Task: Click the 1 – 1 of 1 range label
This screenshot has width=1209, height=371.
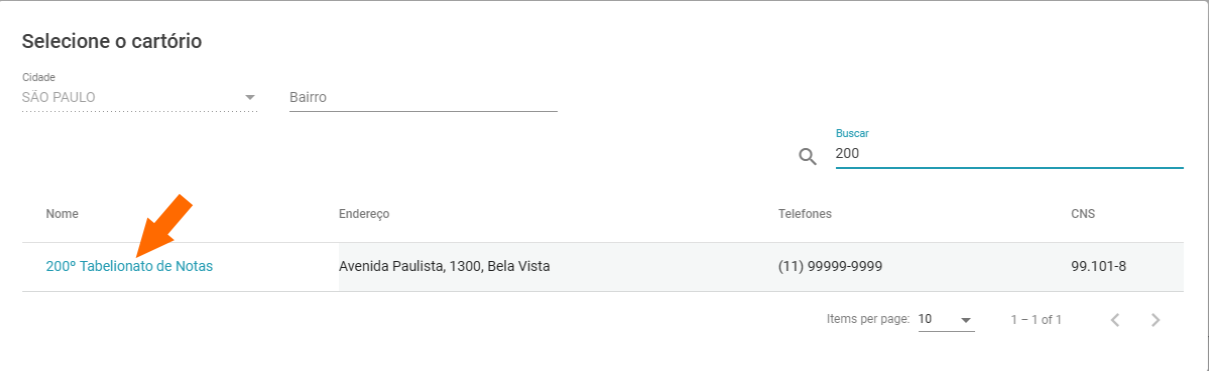Action: pos(1036,320)
